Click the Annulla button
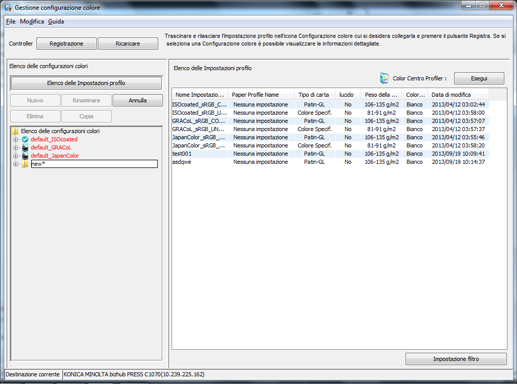 (138, 100)
